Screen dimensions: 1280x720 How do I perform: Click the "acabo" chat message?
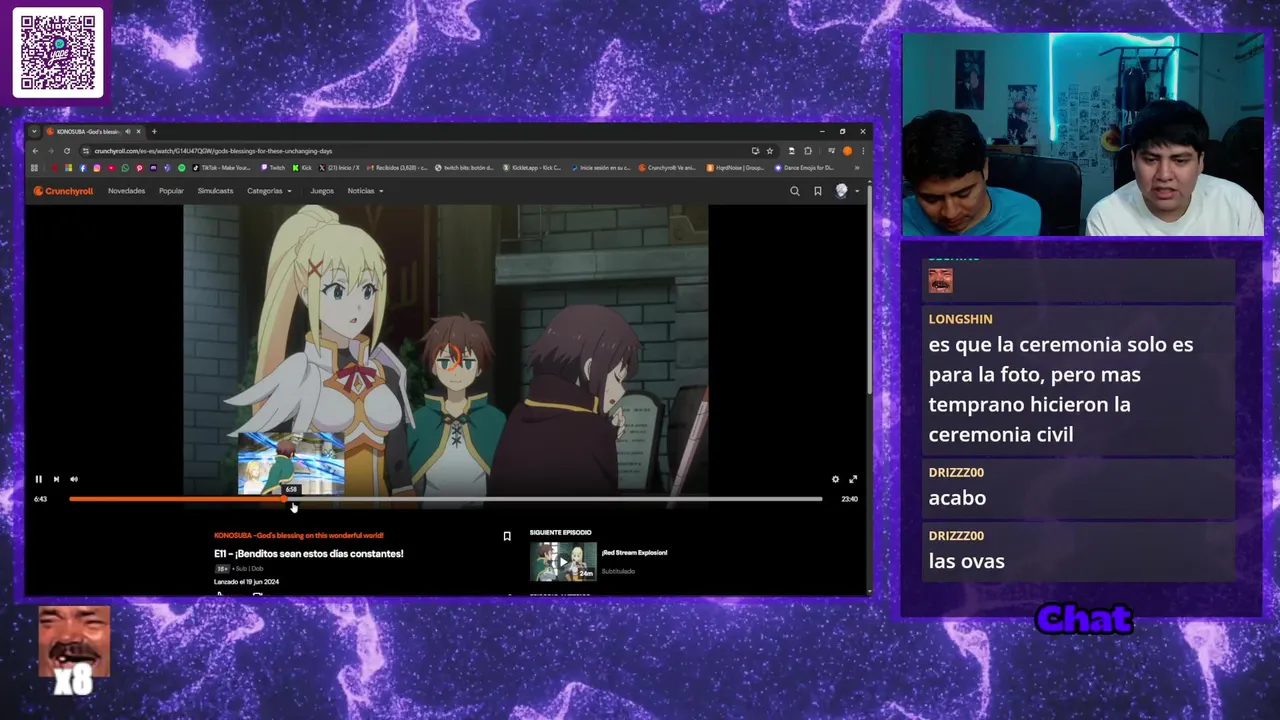(957, 498)
